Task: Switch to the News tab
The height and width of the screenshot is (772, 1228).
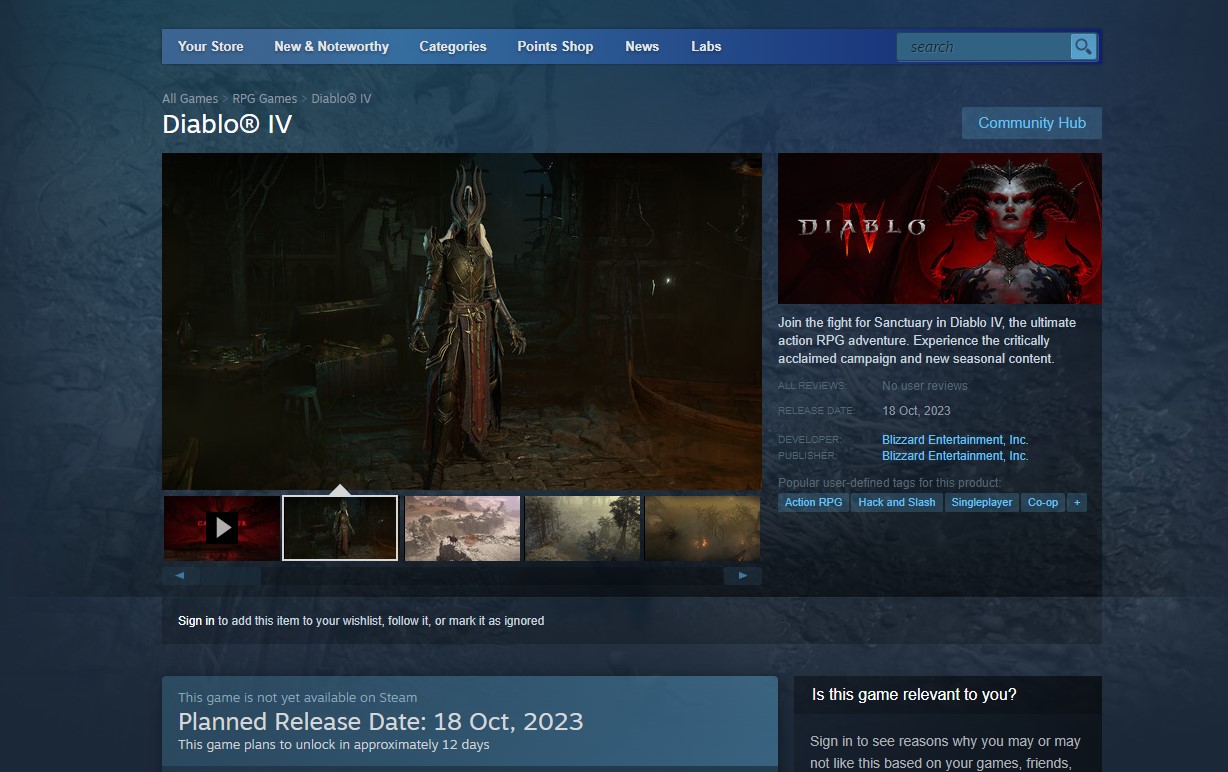Action: point(641,46)
